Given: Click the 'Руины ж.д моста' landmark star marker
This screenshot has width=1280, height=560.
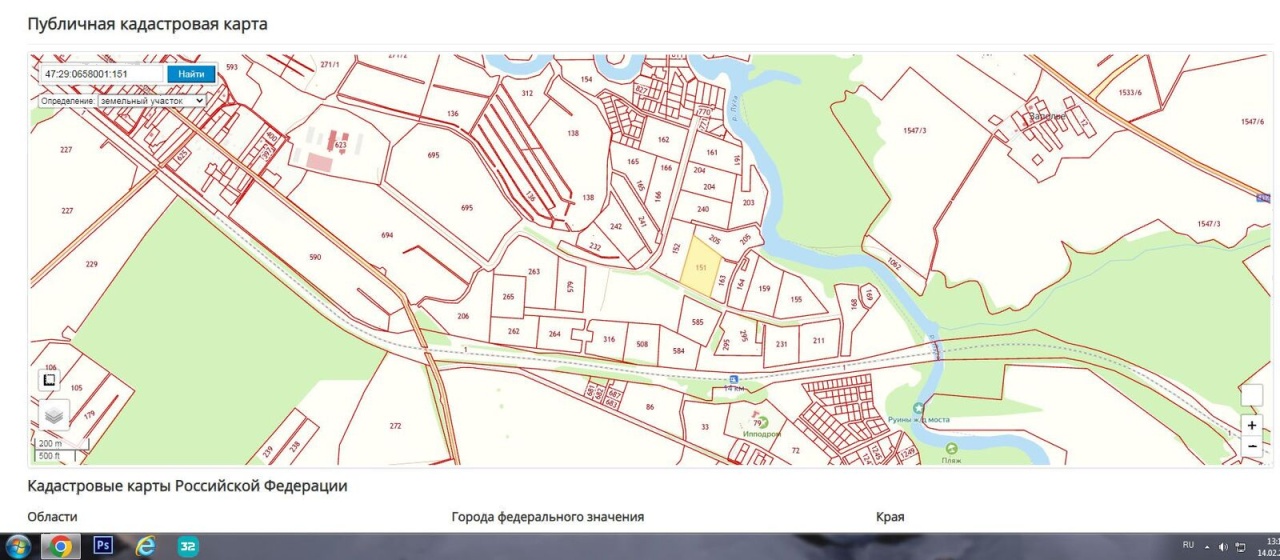Looking at the screenshot, I should tap(918, 407).
